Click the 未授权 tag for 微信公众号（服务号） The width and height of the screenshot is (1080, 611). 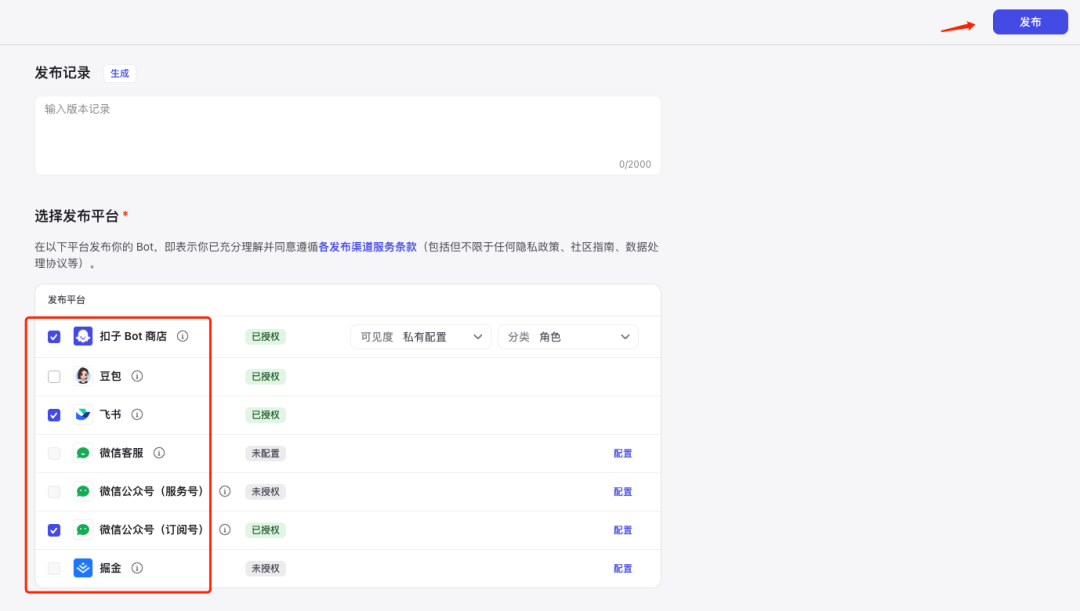click(x=265, y=492)
